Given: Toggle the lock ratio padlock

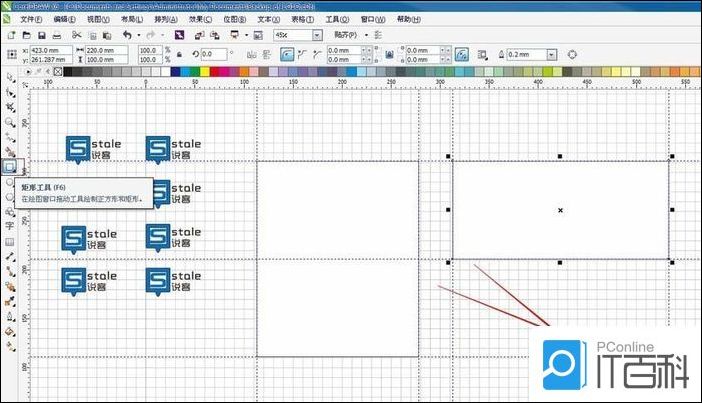Looking at the screenshot, I should click(x=179, y=55).
